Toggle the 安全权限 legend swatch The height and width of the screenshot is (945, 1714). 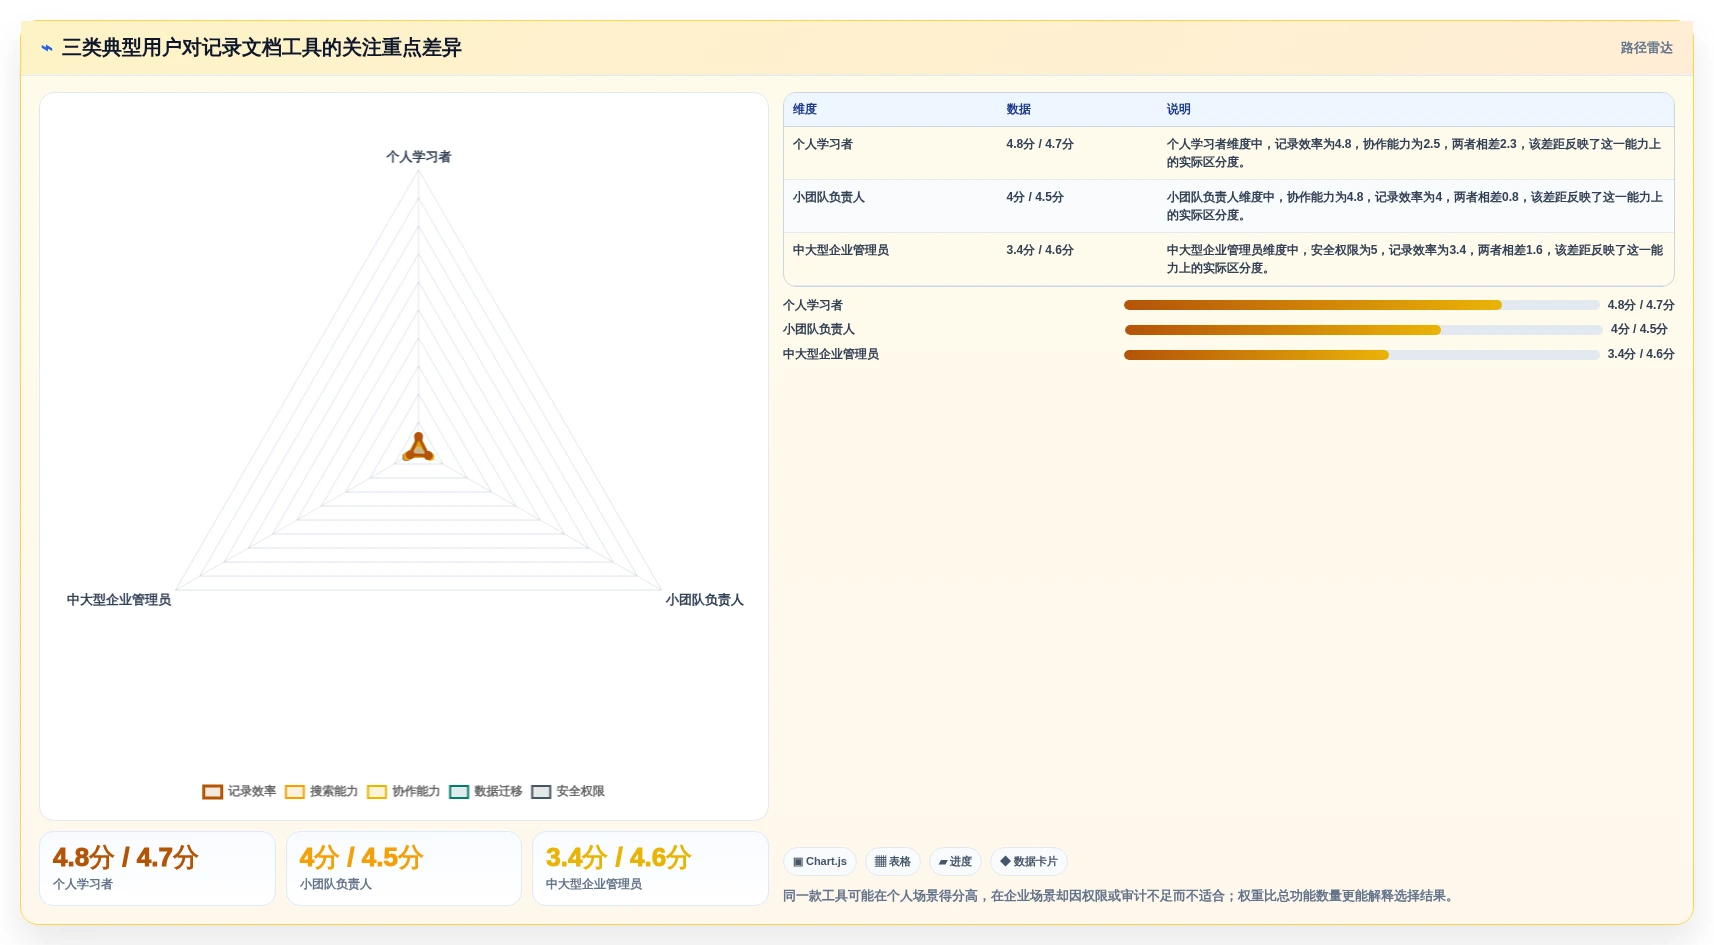[x=541, y=792]
